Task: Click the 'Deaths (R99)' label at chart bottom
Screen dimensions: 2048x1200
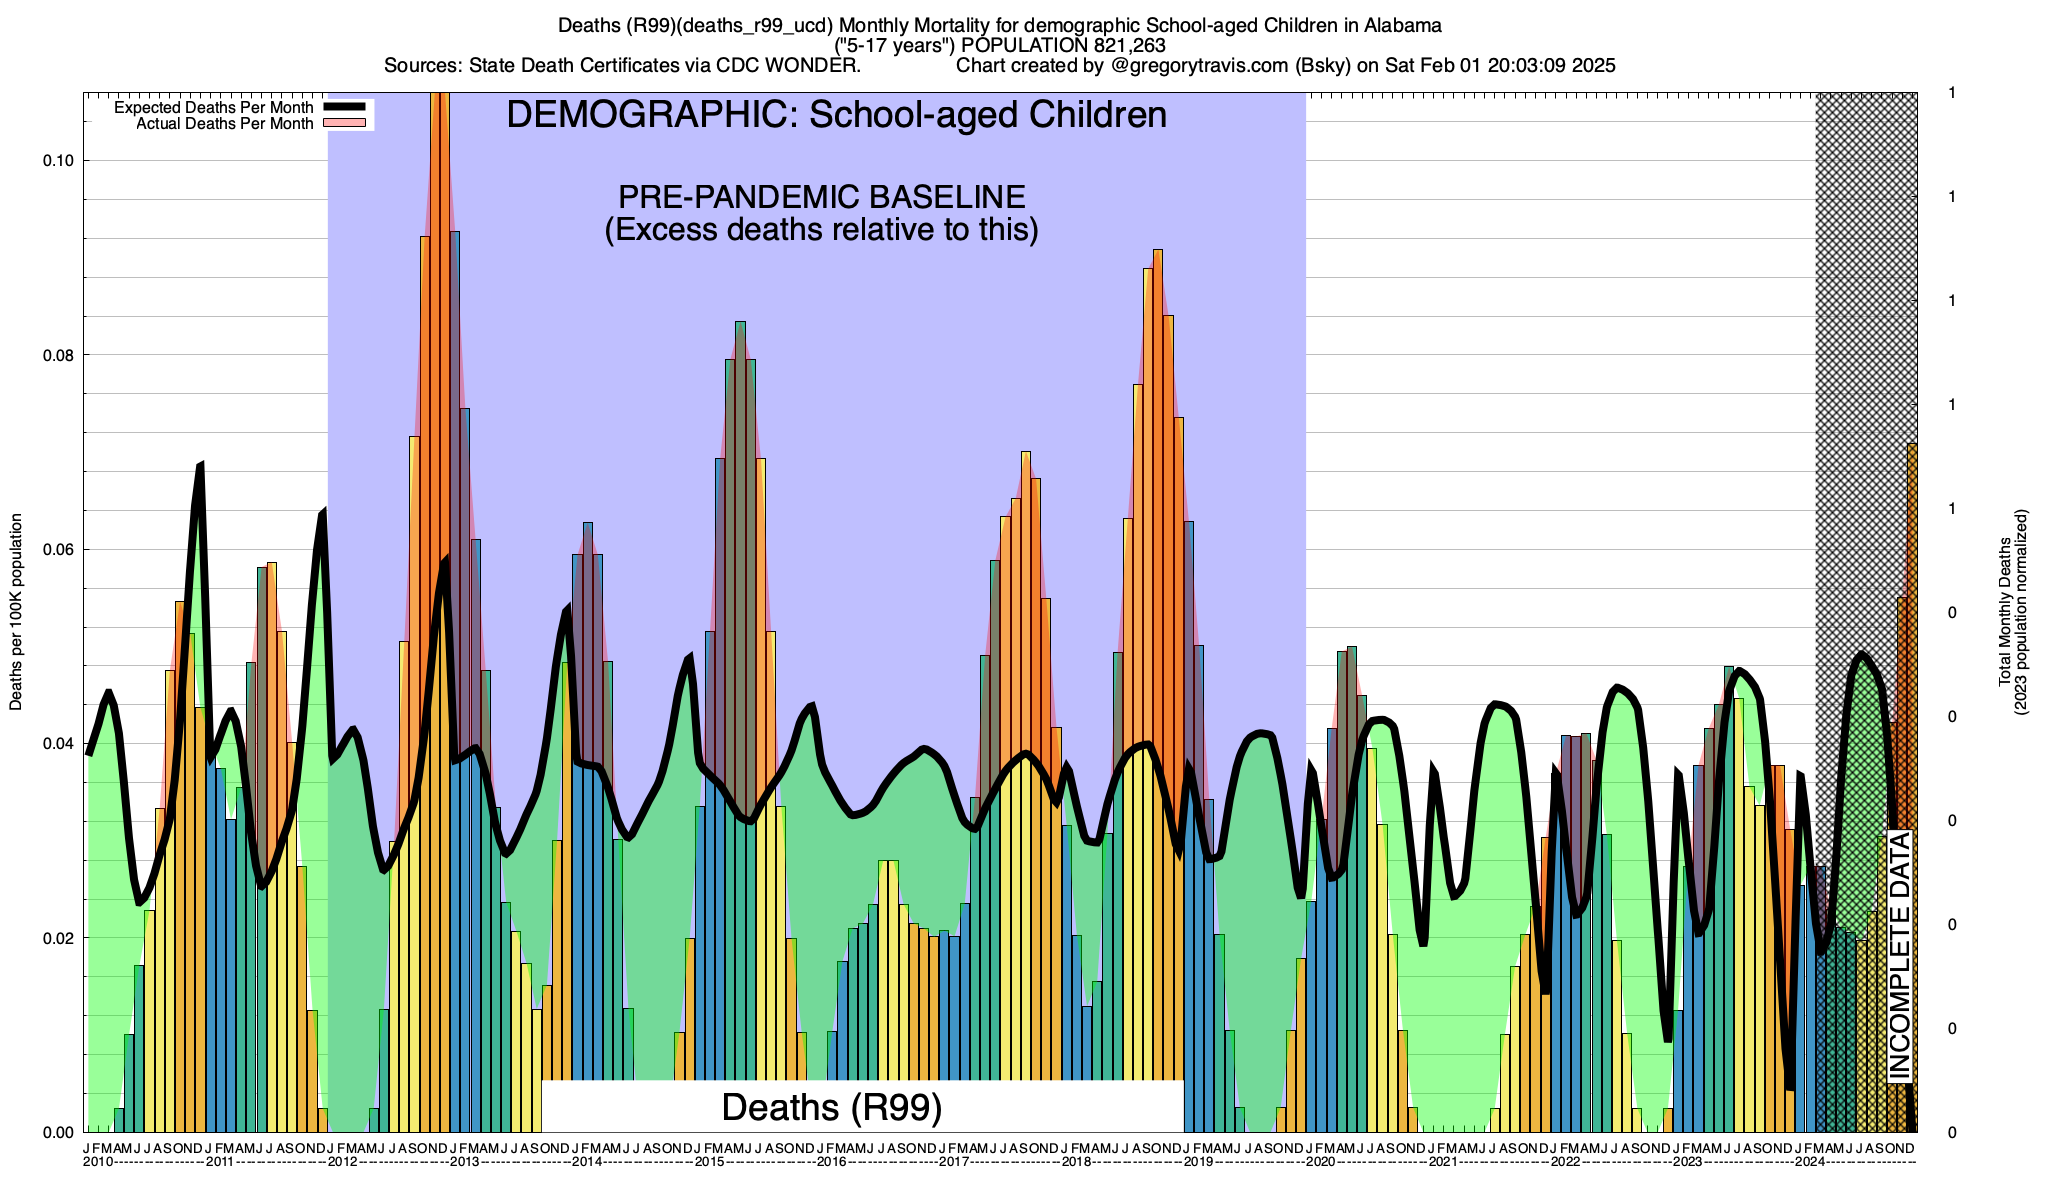Action: pyautogui.click(x=832, y=1107)
